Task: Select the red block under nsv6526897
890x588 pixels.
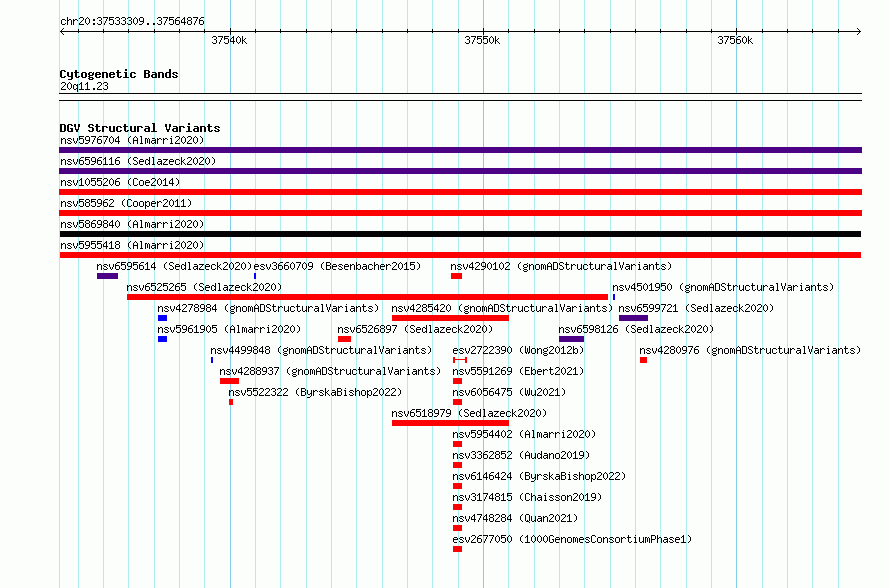Action: tap(345, 339)
